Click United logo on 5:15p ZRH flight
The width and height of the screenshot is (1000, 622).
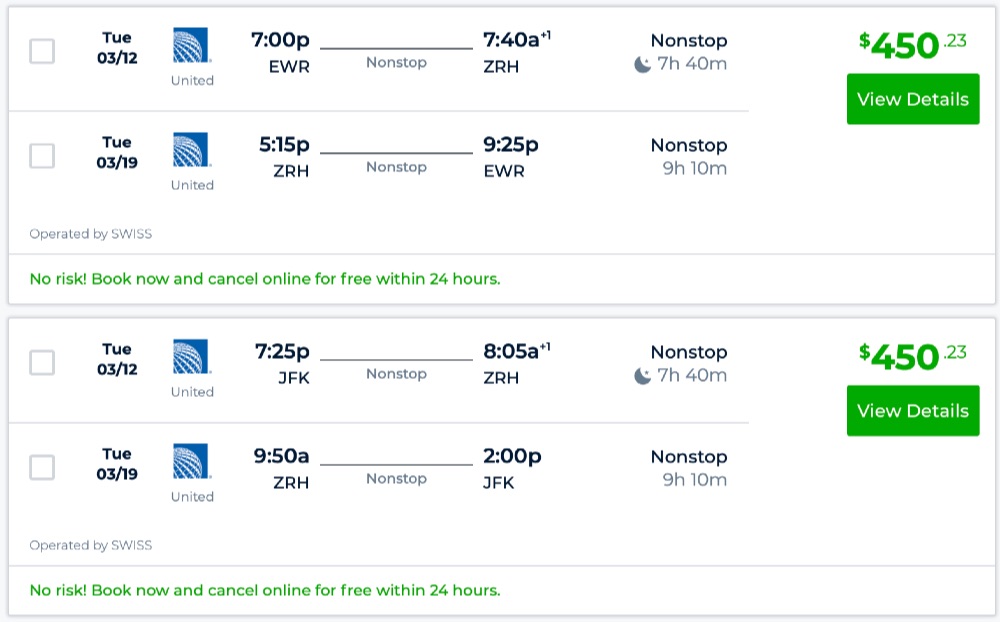[191, 150]
